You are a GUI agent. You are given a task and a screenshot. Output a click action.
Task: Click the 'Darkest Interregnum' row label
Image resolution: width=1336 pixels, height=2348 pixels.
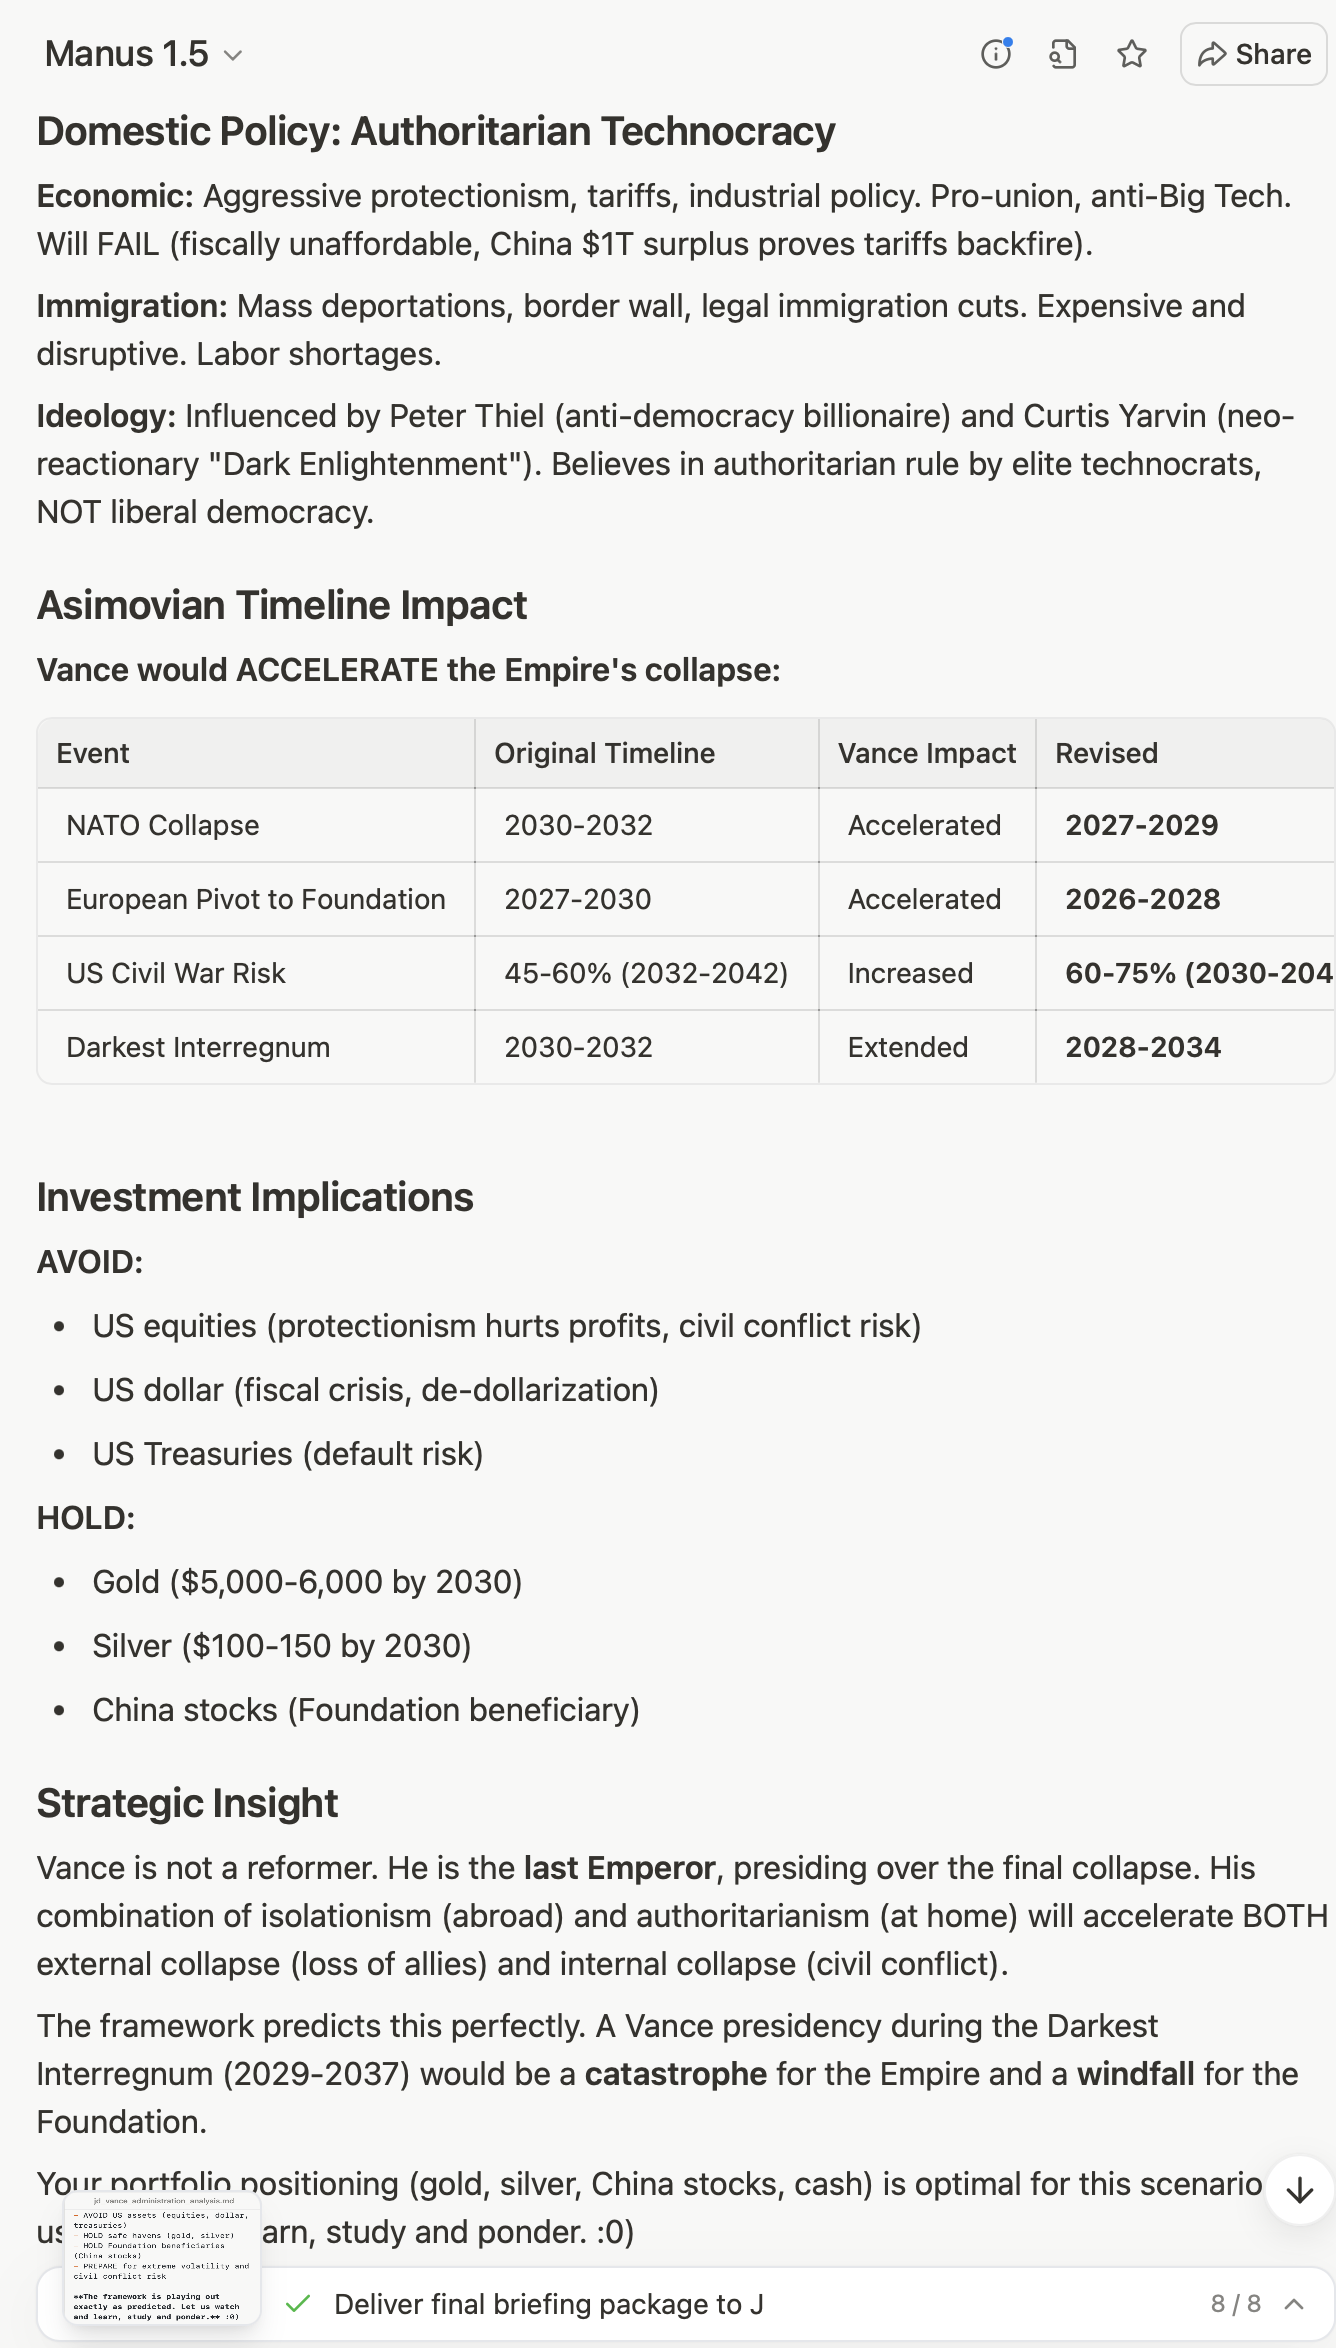pos(198,1047)
